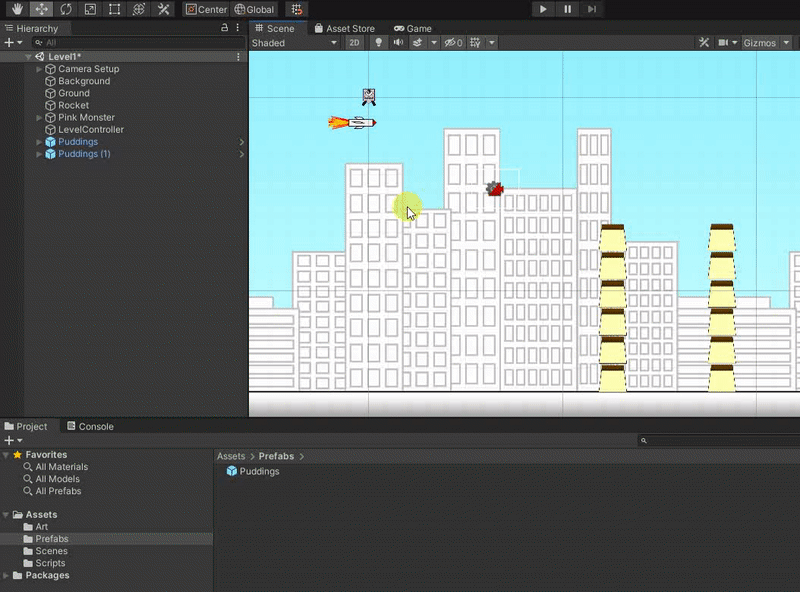Open the Console tab
Viewport: 800px width, 592px height.
point(89,426)
